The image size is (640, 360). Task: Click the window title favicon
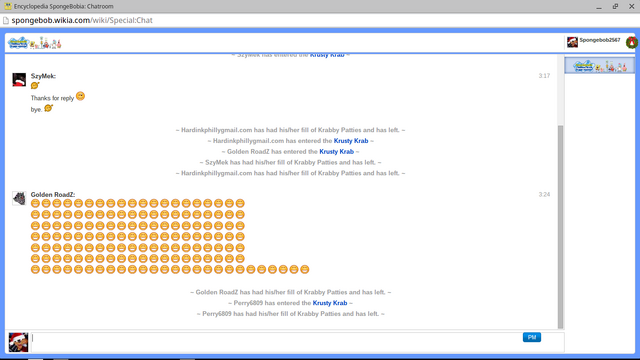[x=8, y=6]
